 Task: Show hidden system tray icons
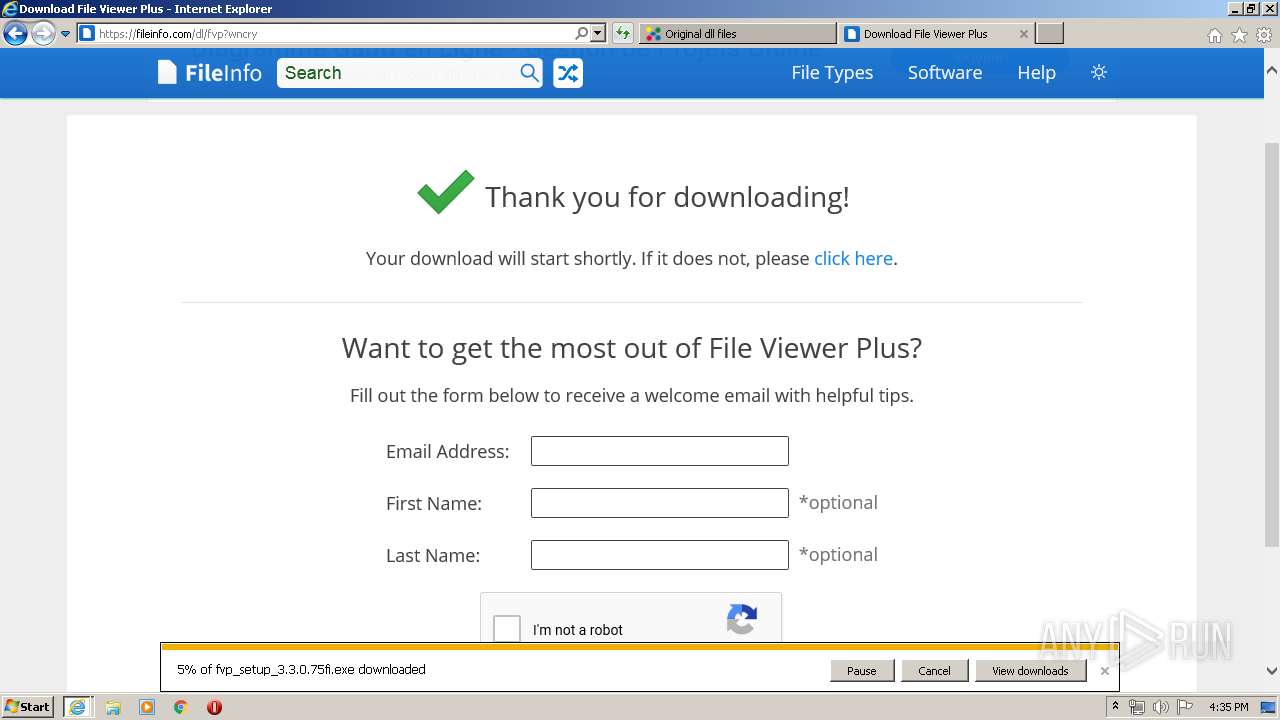tap(1115, 707)
